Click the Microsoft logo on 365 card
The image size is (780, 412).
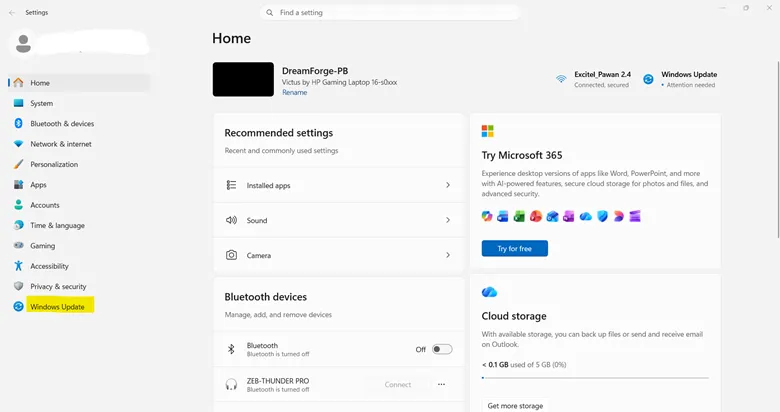pyautogui.click(x=488, y=131)
